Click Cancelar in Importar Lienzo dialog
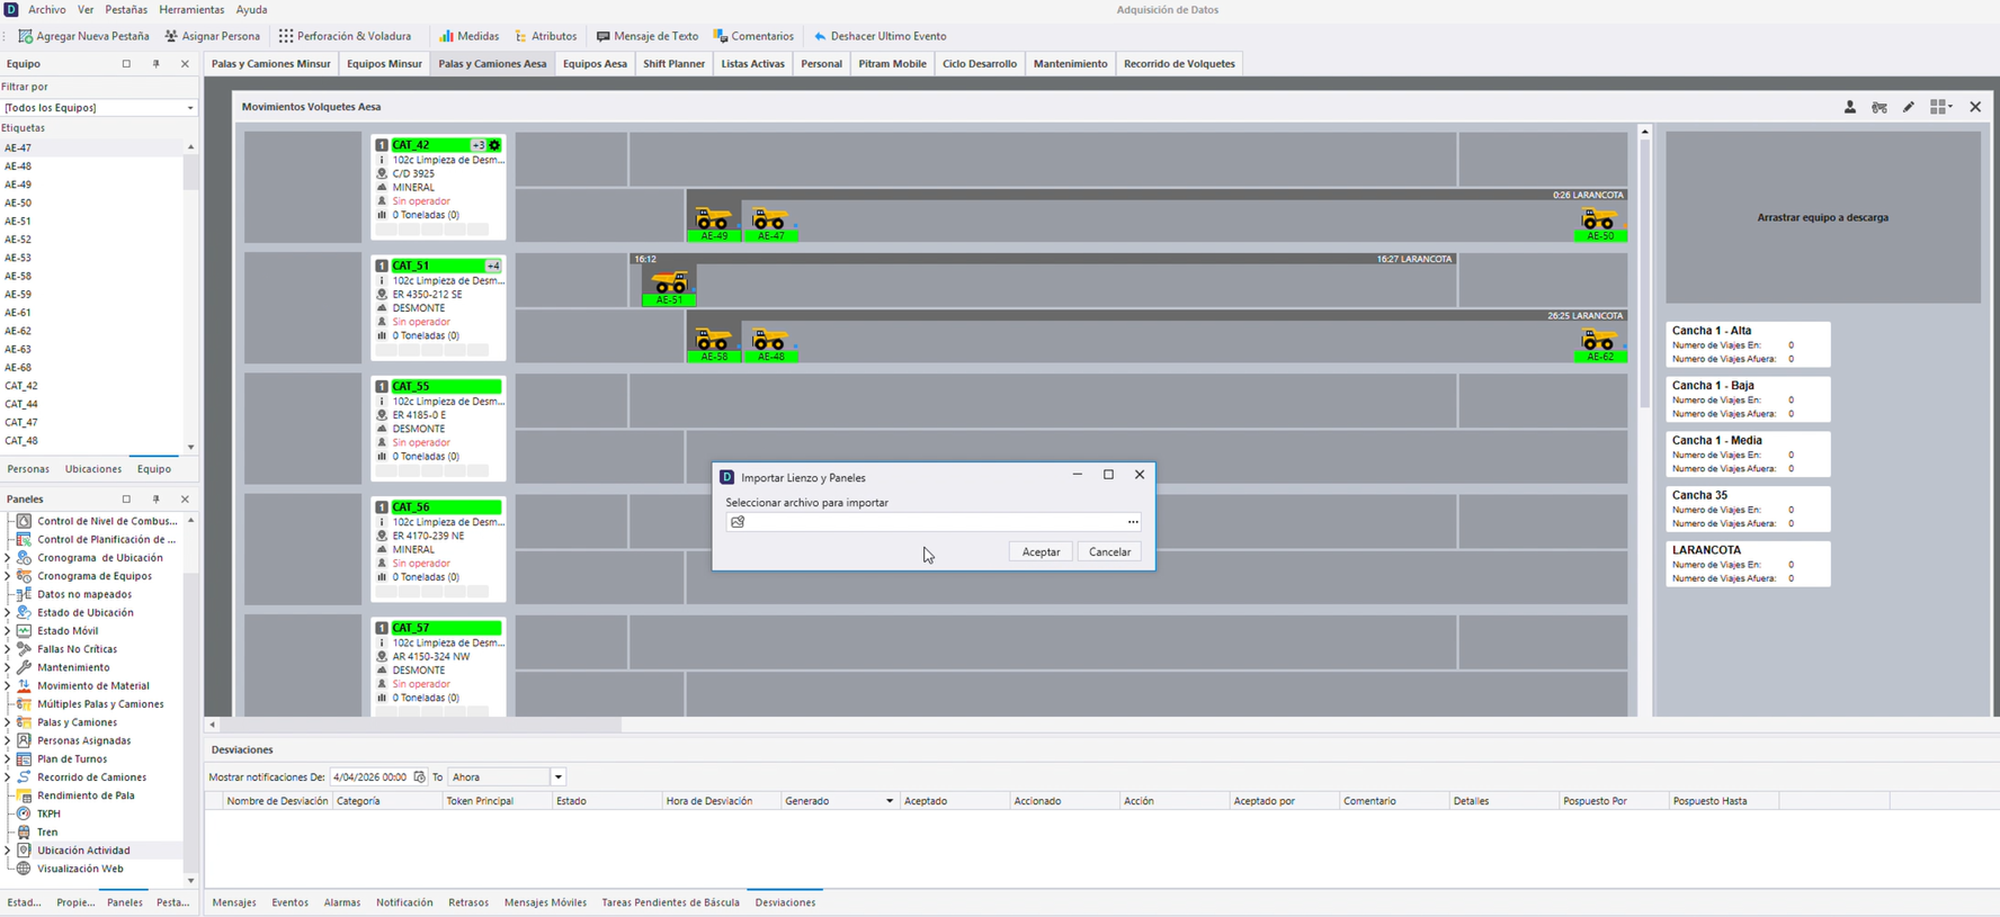This screenshot has width=2000, height=917. pyautogui.click(x=1109, y=552)
